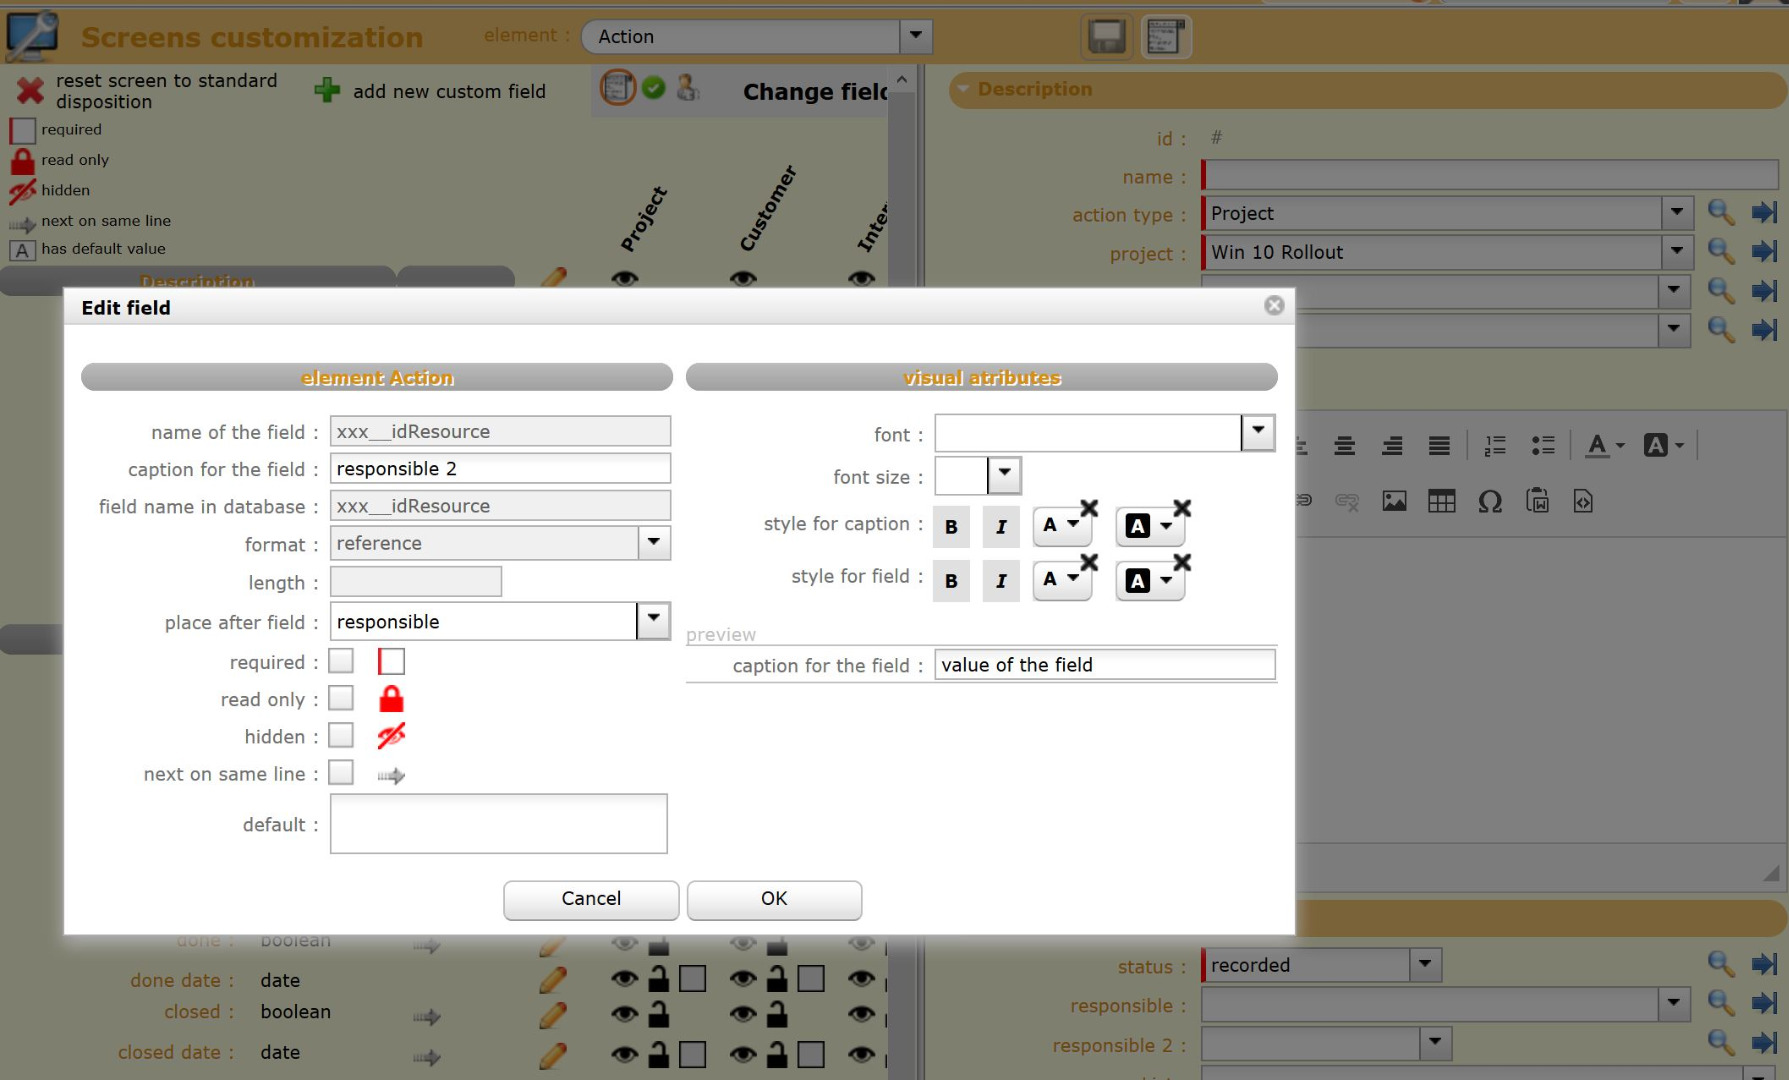Click the insert table icon
The image size is (1789, 1080).
[x=1441, y=502]
